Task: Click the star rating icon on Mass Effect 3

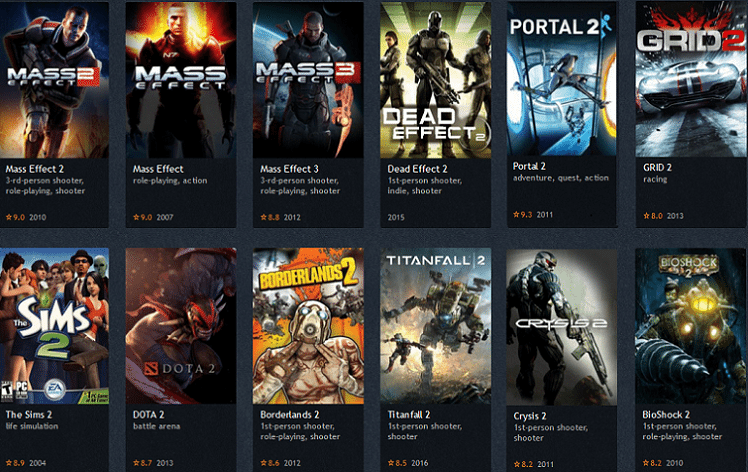Action: tap(263, 217)
